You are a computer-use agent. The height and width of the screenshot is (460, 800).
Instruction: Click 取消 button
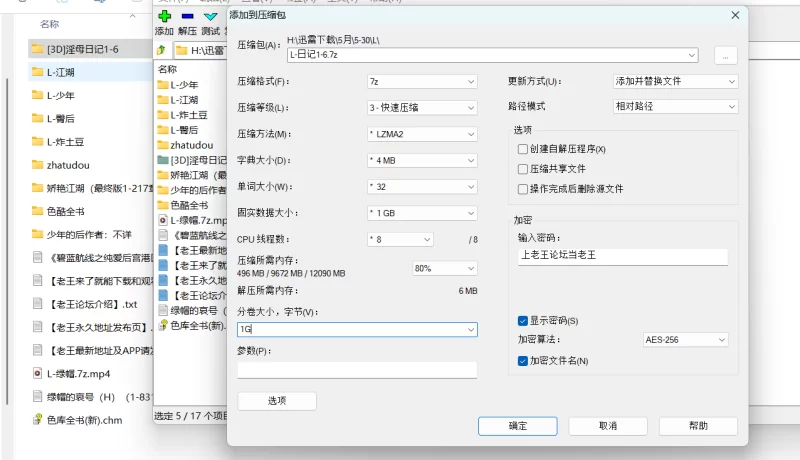tap(608, 426)
